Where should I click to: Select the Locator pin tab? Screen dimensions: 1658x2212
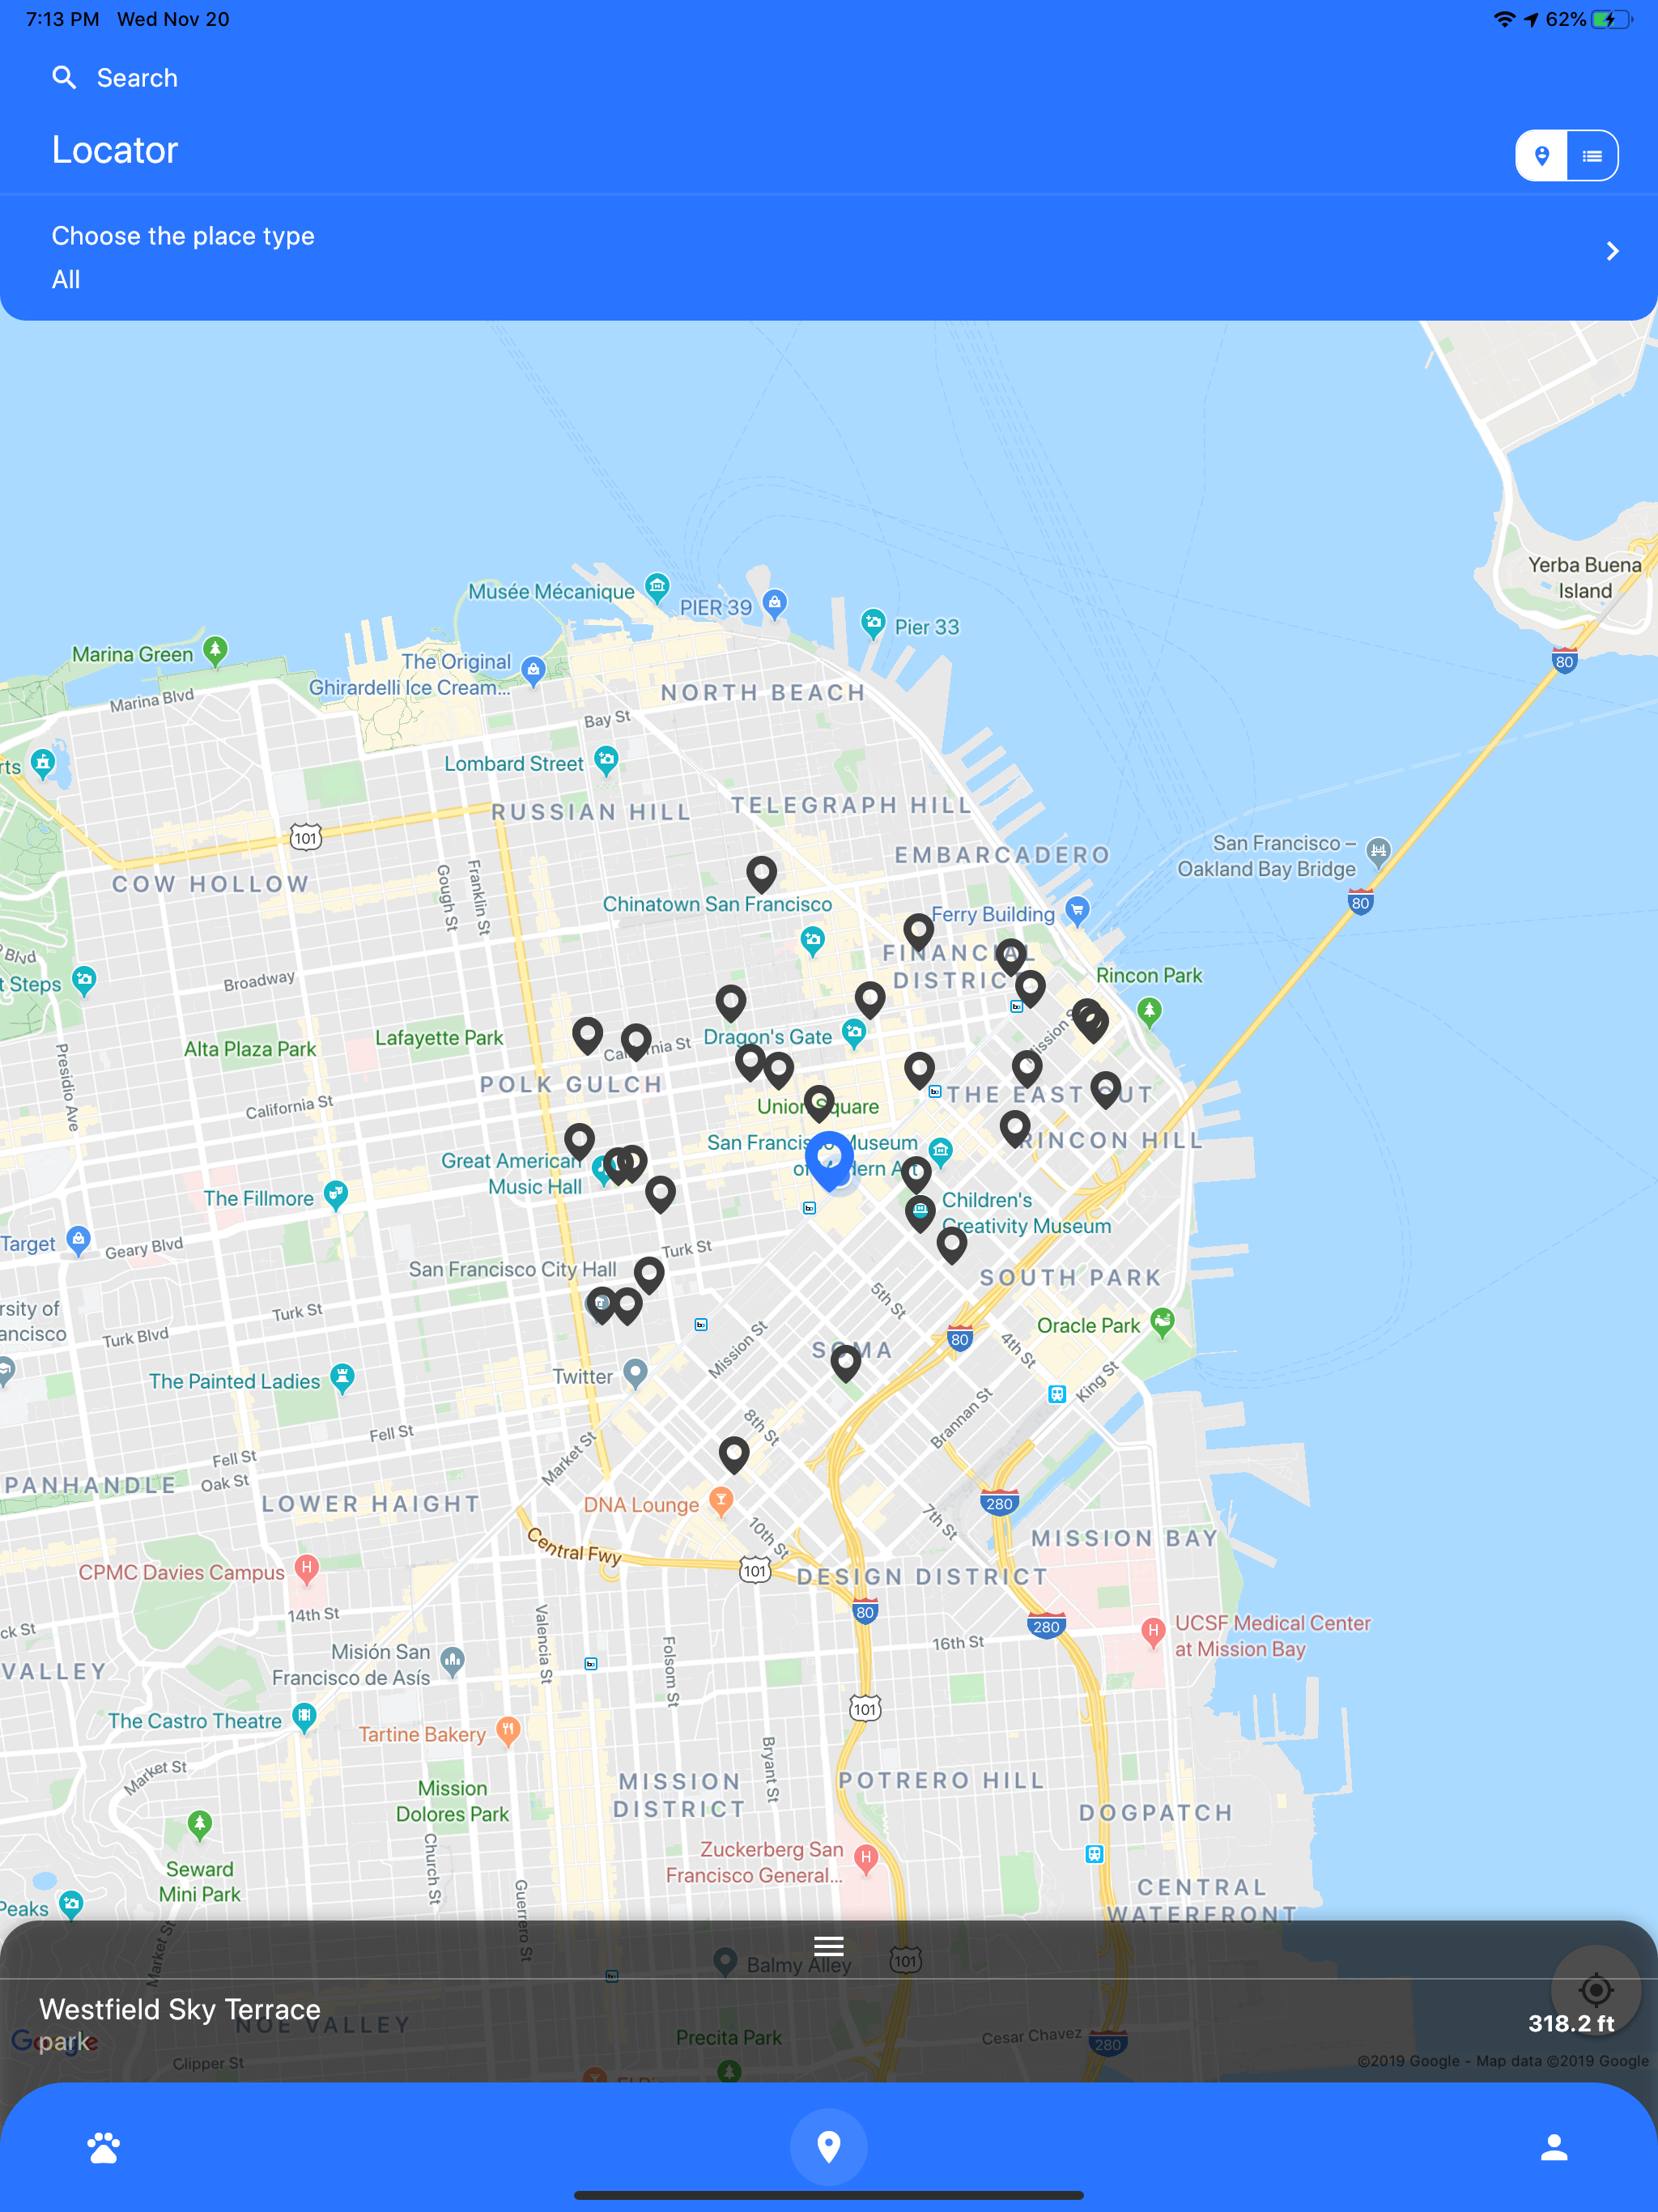tap(829, 2147)
